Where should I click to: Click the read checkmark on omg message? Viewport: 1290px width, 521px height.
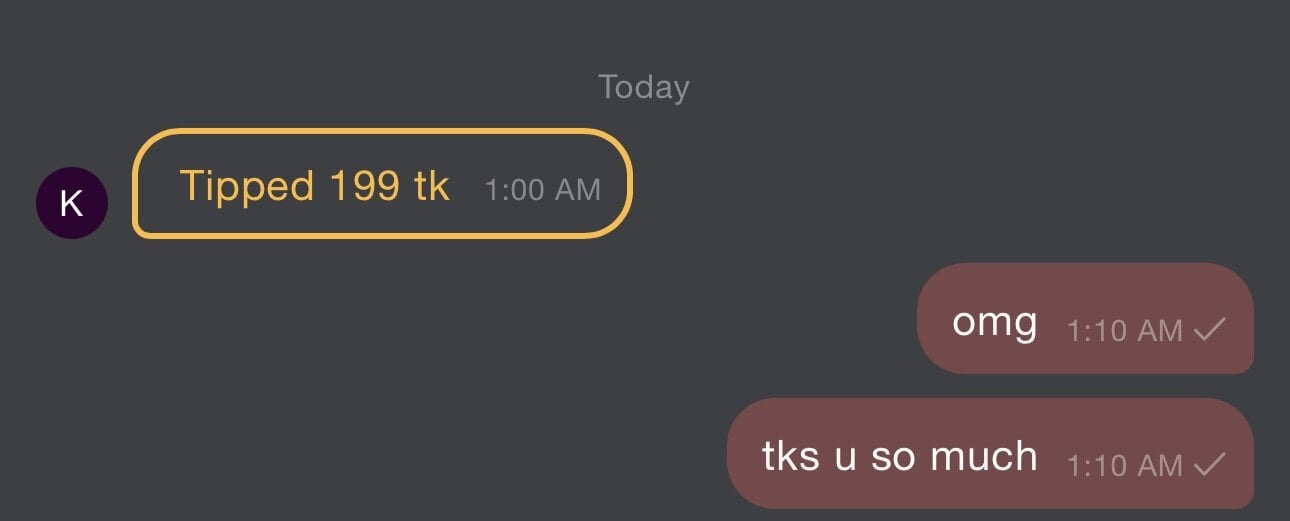[x=1210, y=329]
